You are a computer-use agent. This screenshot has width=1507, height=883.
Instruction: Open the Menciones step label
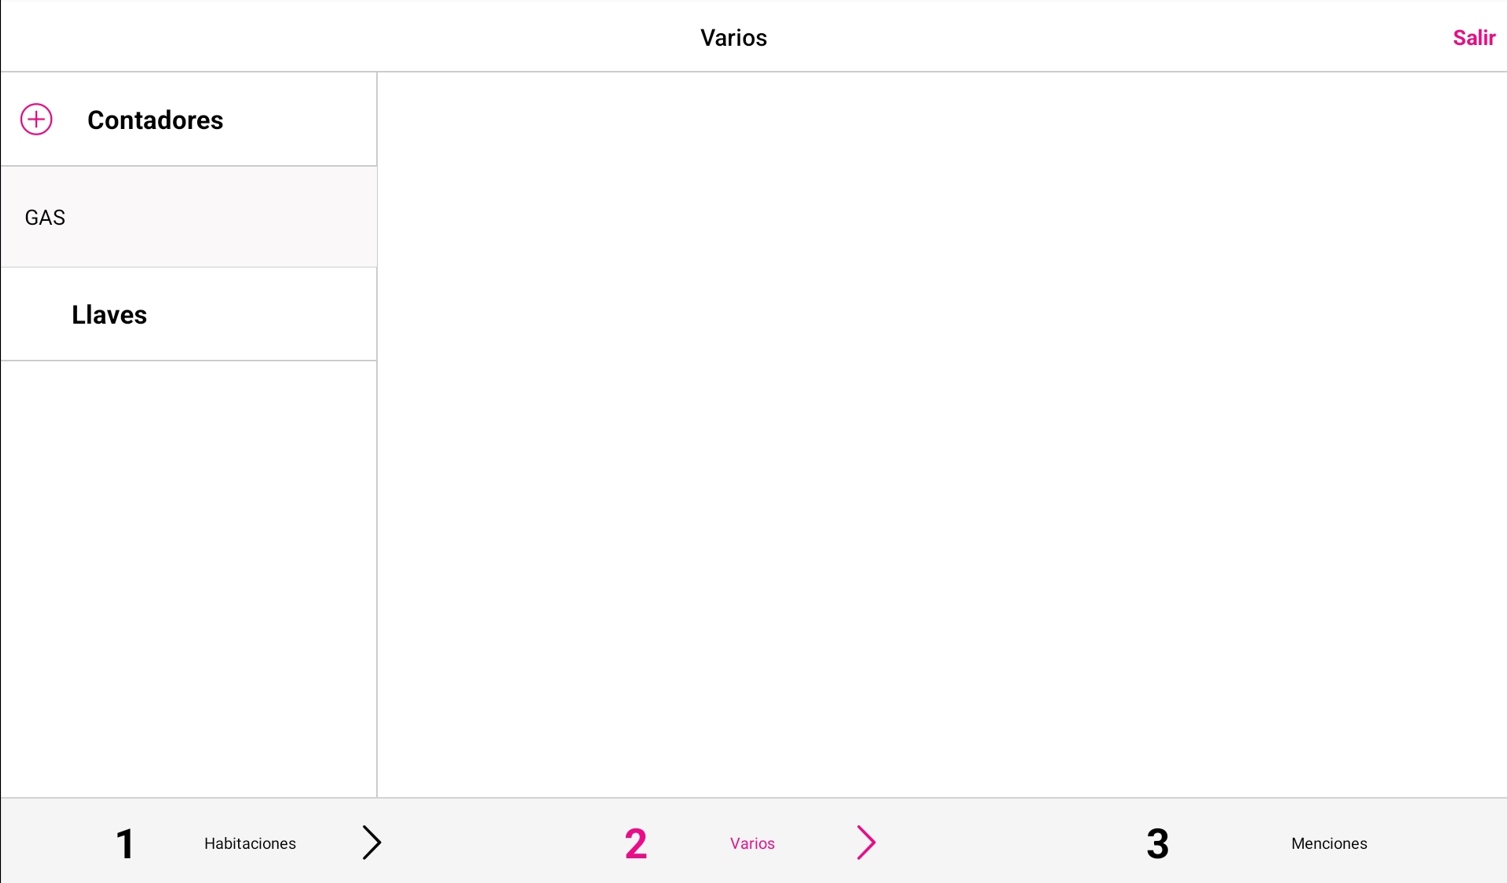(x=1329, y=843)
